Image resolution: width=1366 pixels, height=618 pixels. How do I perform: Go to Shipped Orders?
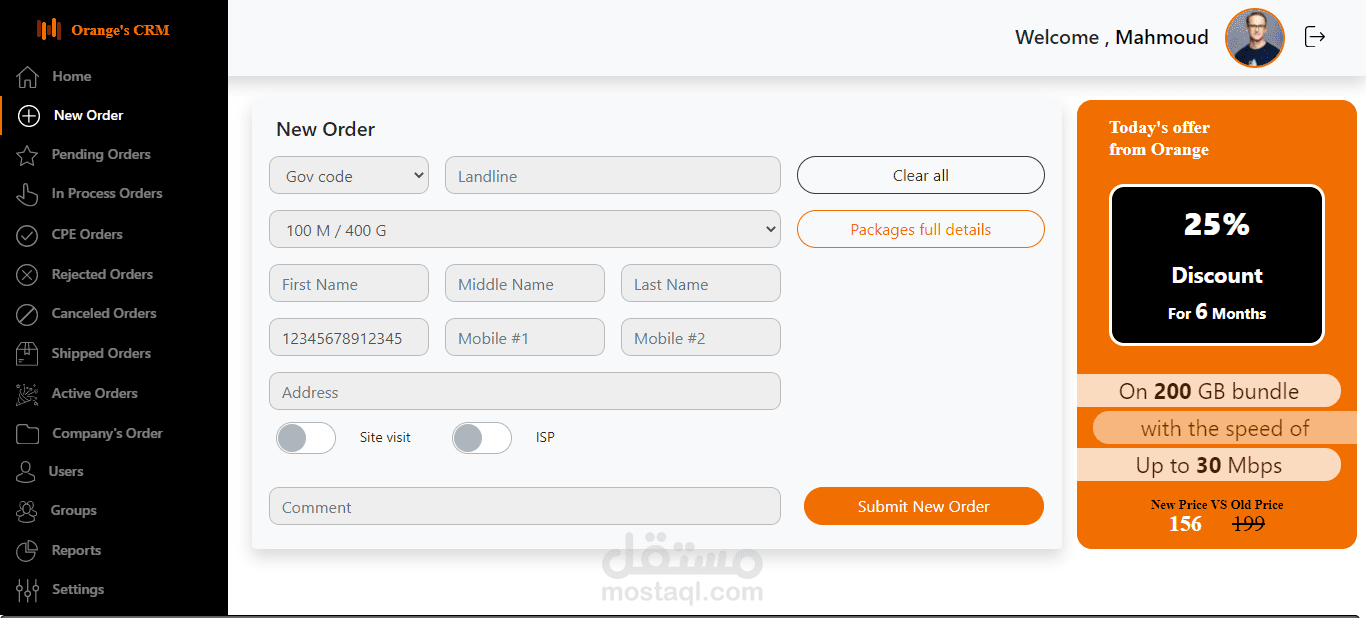coord(101,354)
